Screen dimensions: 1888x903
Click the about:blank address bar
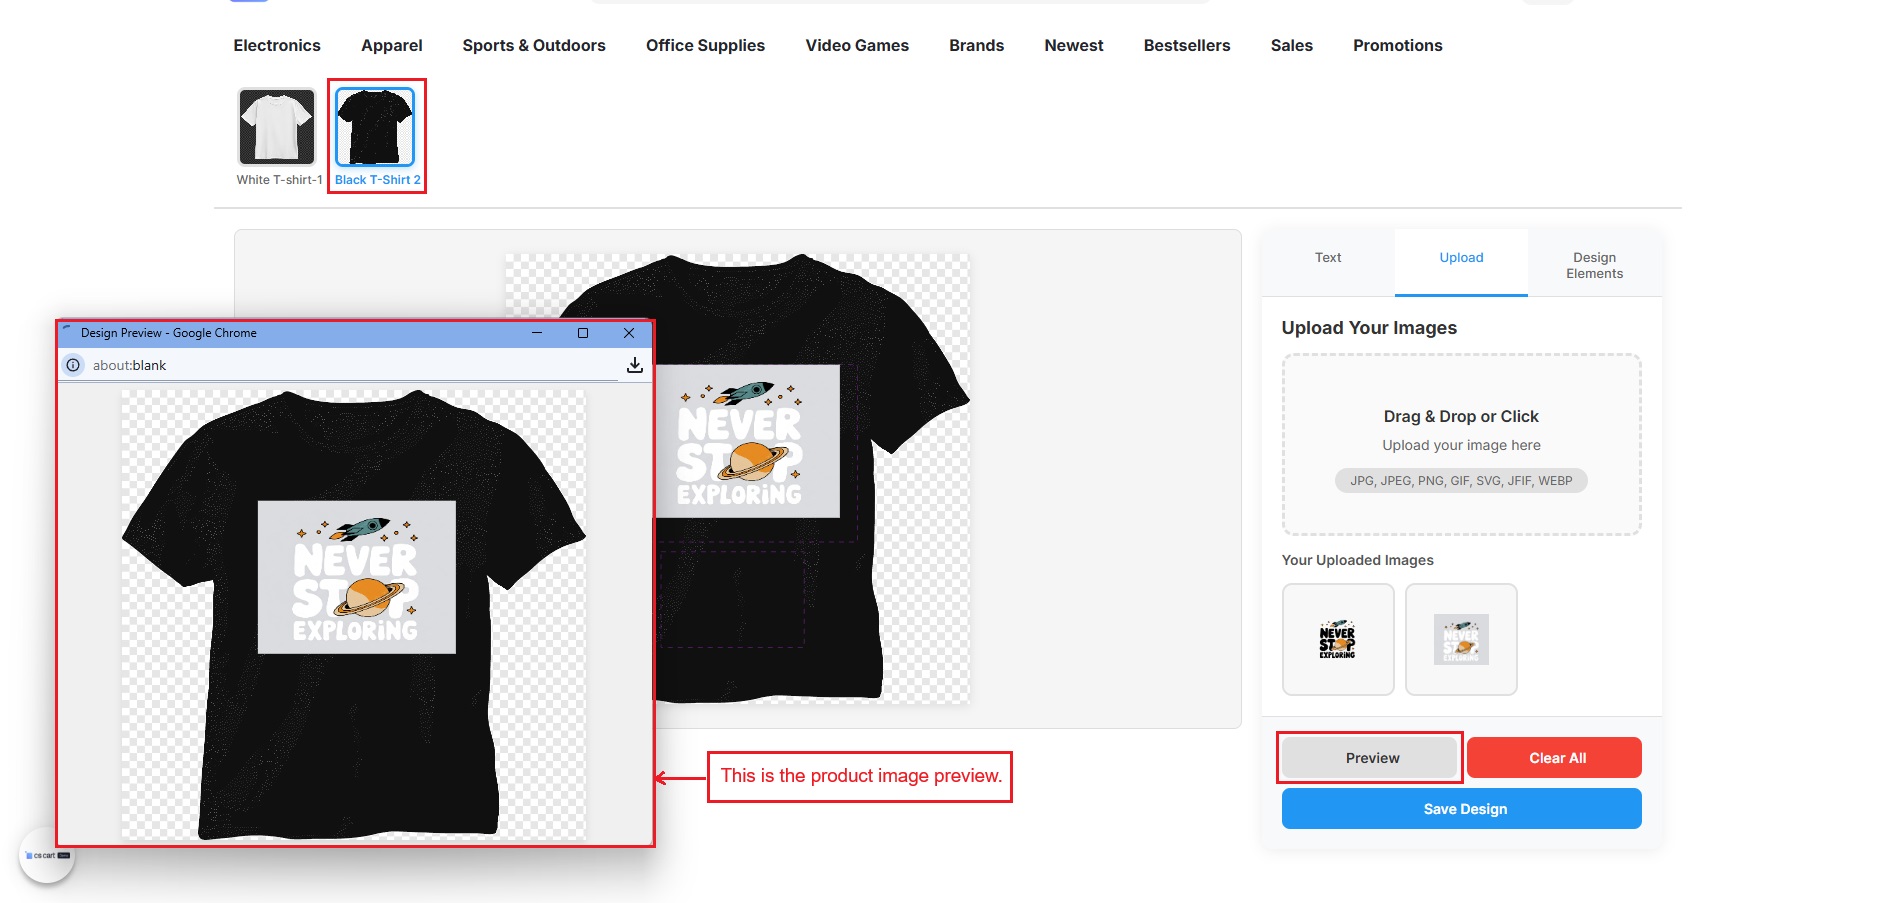tap(350, 365)
